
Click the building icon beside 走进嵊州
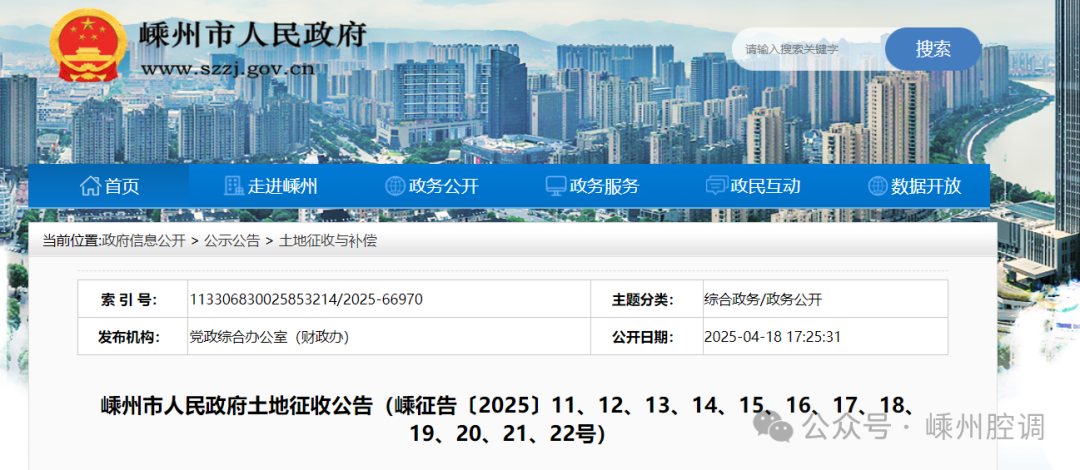(x=234, y=185)
